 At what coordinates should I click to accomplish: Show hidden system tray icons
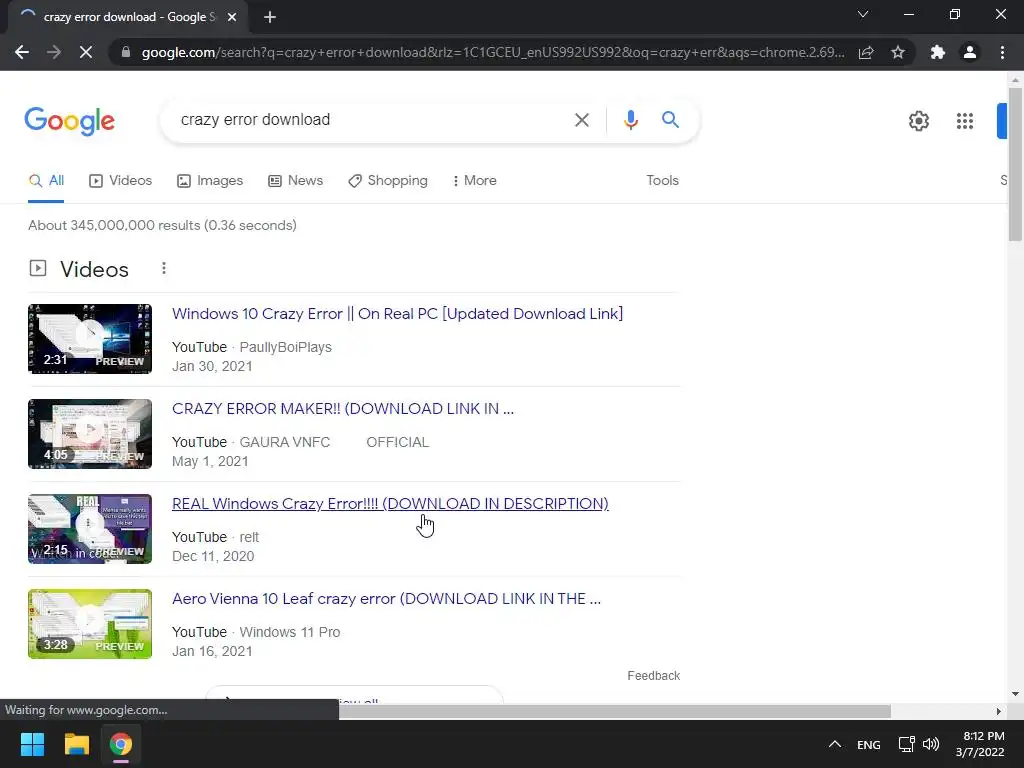point(835,744)
